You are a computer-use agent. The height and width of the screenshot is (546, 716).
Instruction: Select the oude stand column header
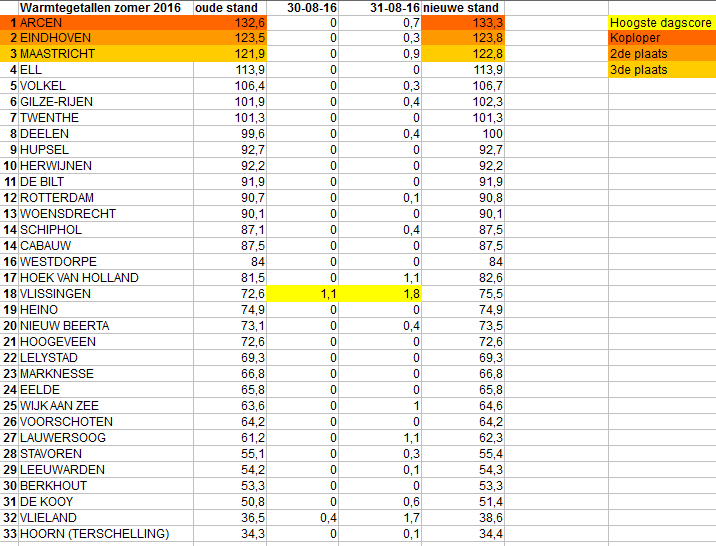tap(229, 6)
